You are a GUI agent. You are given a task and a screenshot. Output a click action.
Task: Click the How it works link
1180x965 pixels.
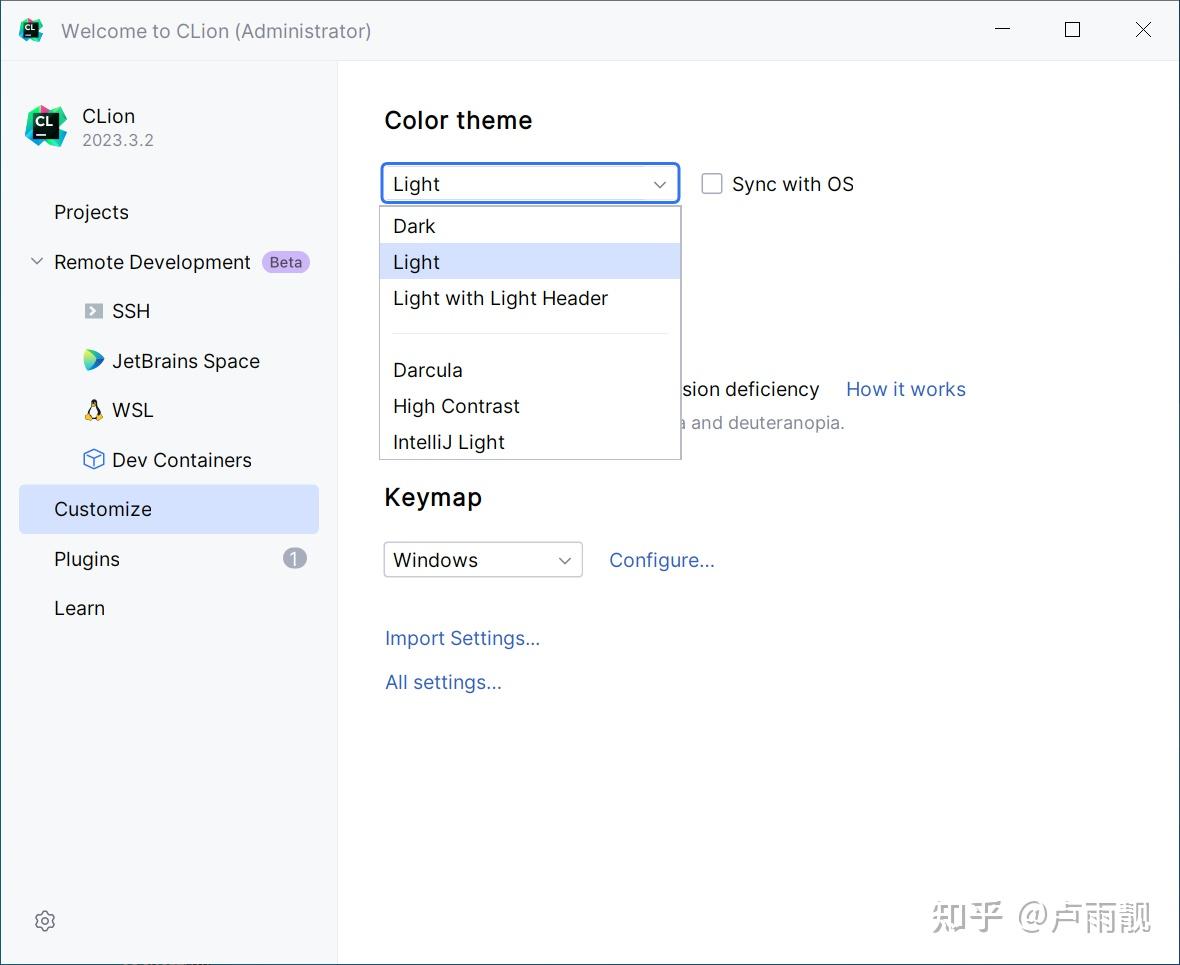click(x=906, y=389)
